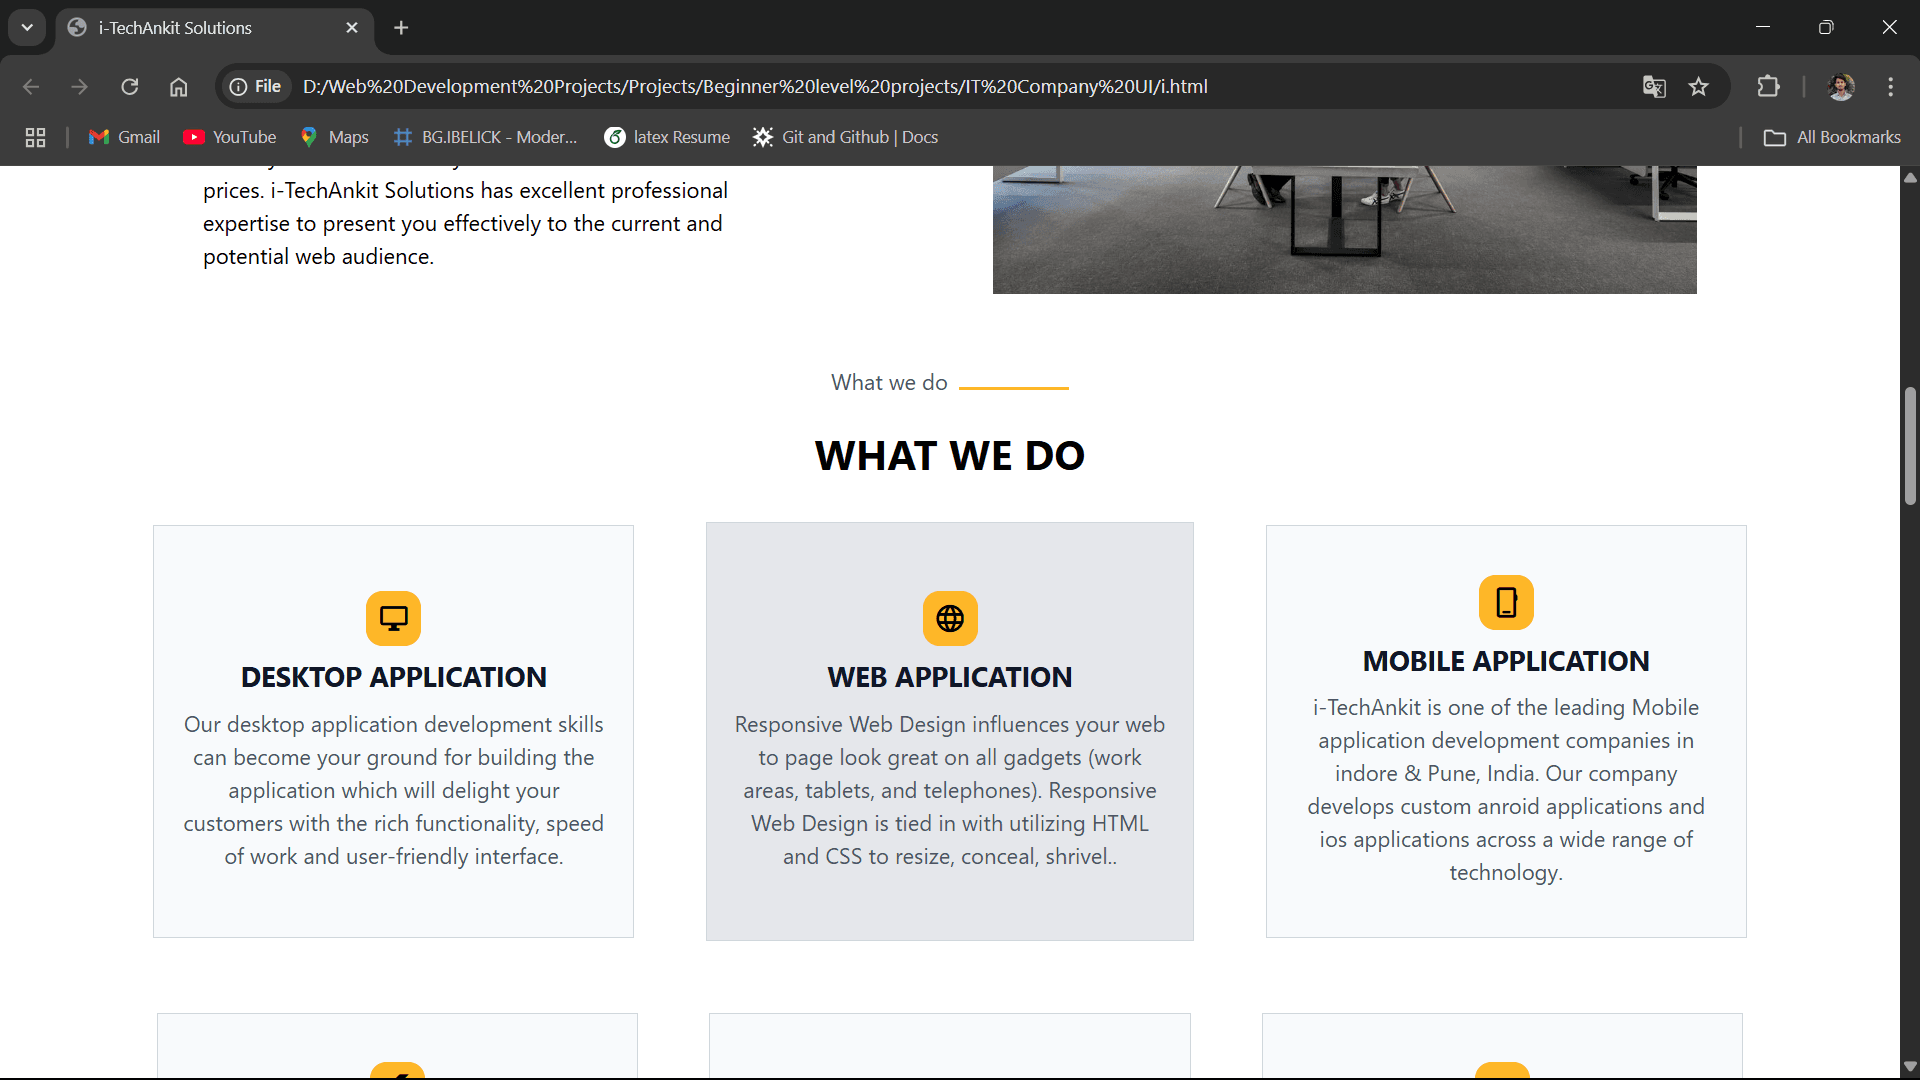Click the DESKTOP APPLICATION card heading
1920x1080 pixels.
coord(393,677)
